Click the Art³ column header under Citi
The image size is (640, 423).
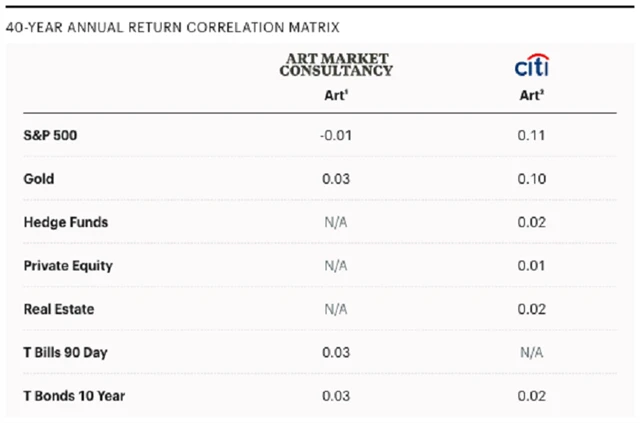(x=531, y=97)
